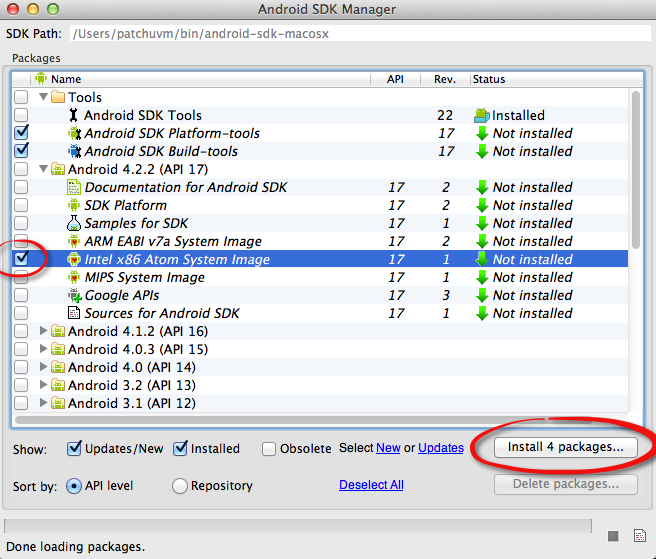Image resolution: width=656 pixels, height=559 pixels.
Task: Collapse the Android 4.2.2 (API 17) group
Action: pos(43,169)
